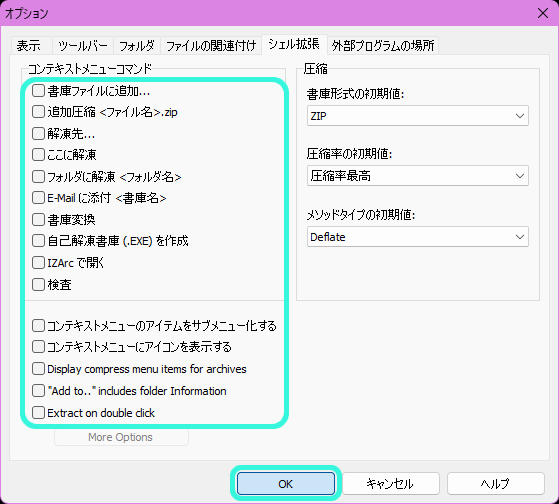Close the オプション dialog window
This screenshot has height=504, width=559.
click(543, 14)
